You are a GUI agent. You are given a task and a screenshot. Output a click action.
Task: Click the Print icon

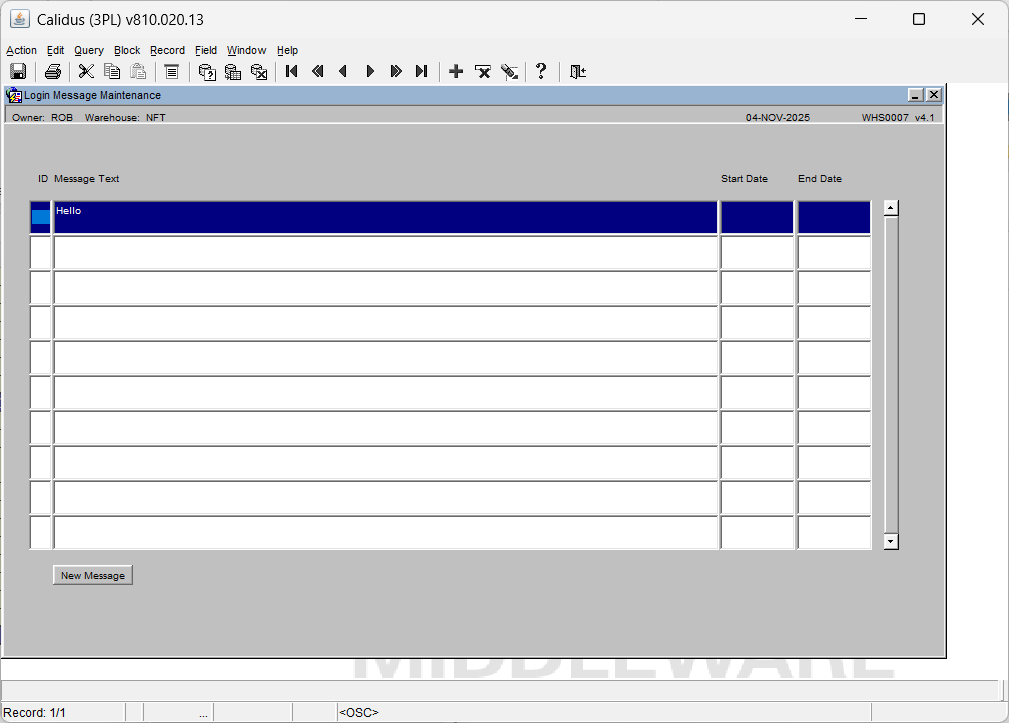[53, 71]
